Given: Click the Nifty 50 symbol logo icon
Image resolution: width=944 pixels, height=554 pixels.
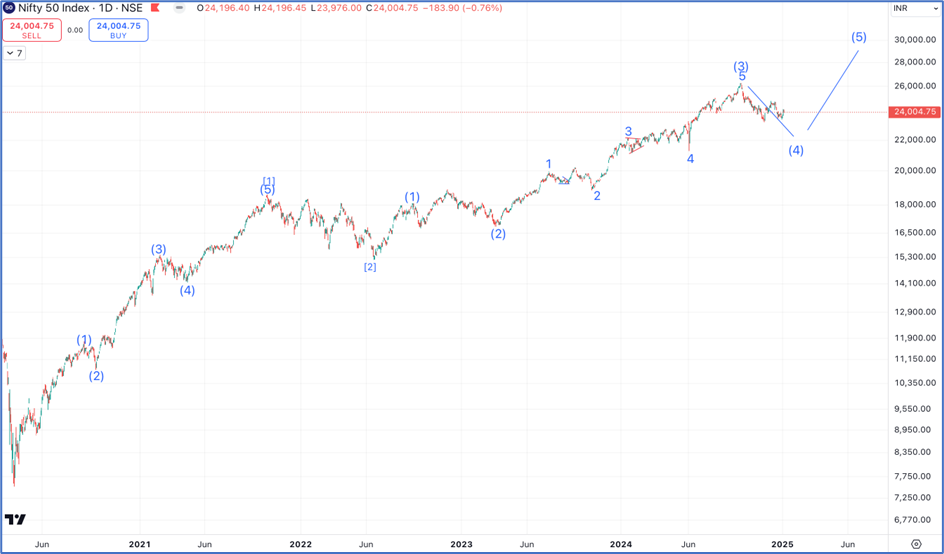Looking at the screenshot, I should click(x=9, y=8).
